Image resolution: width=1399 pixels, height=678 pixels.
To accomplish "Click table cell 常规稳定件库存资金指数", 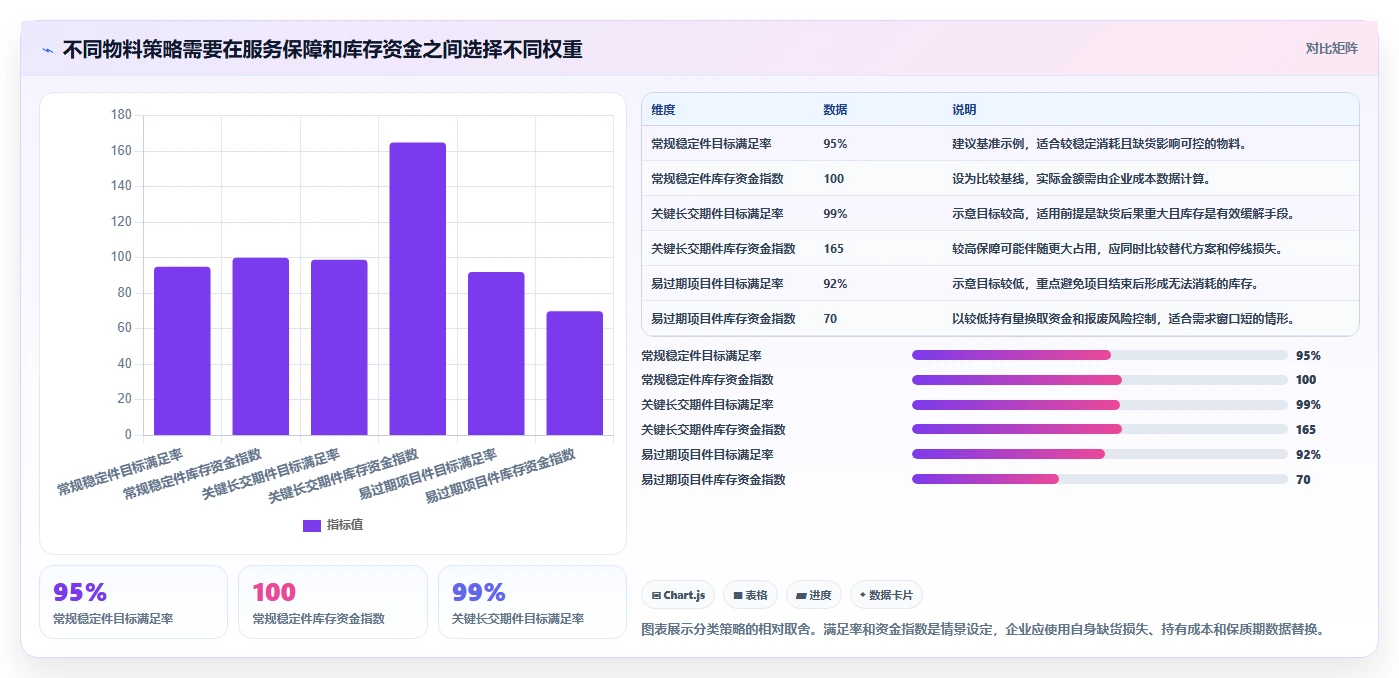I will click(x=717, y=179).
